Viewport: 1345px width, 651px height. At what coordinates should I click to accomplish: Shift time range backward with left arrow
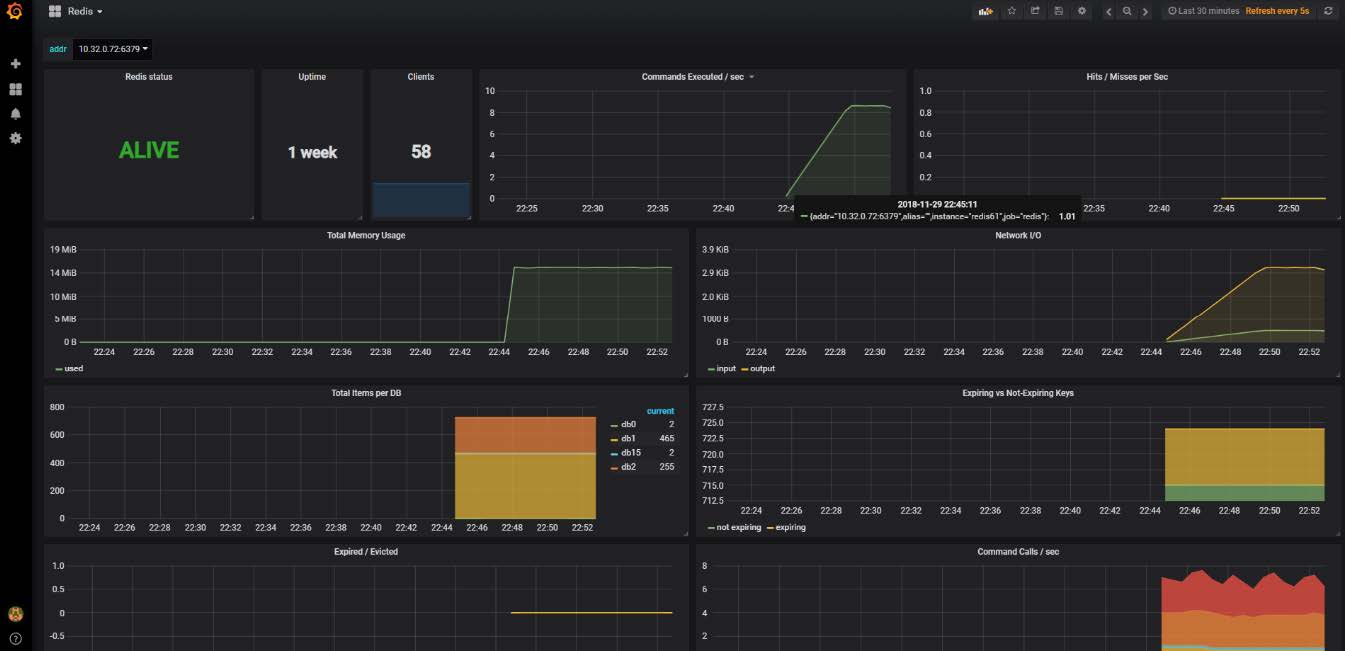(1108, 11)
